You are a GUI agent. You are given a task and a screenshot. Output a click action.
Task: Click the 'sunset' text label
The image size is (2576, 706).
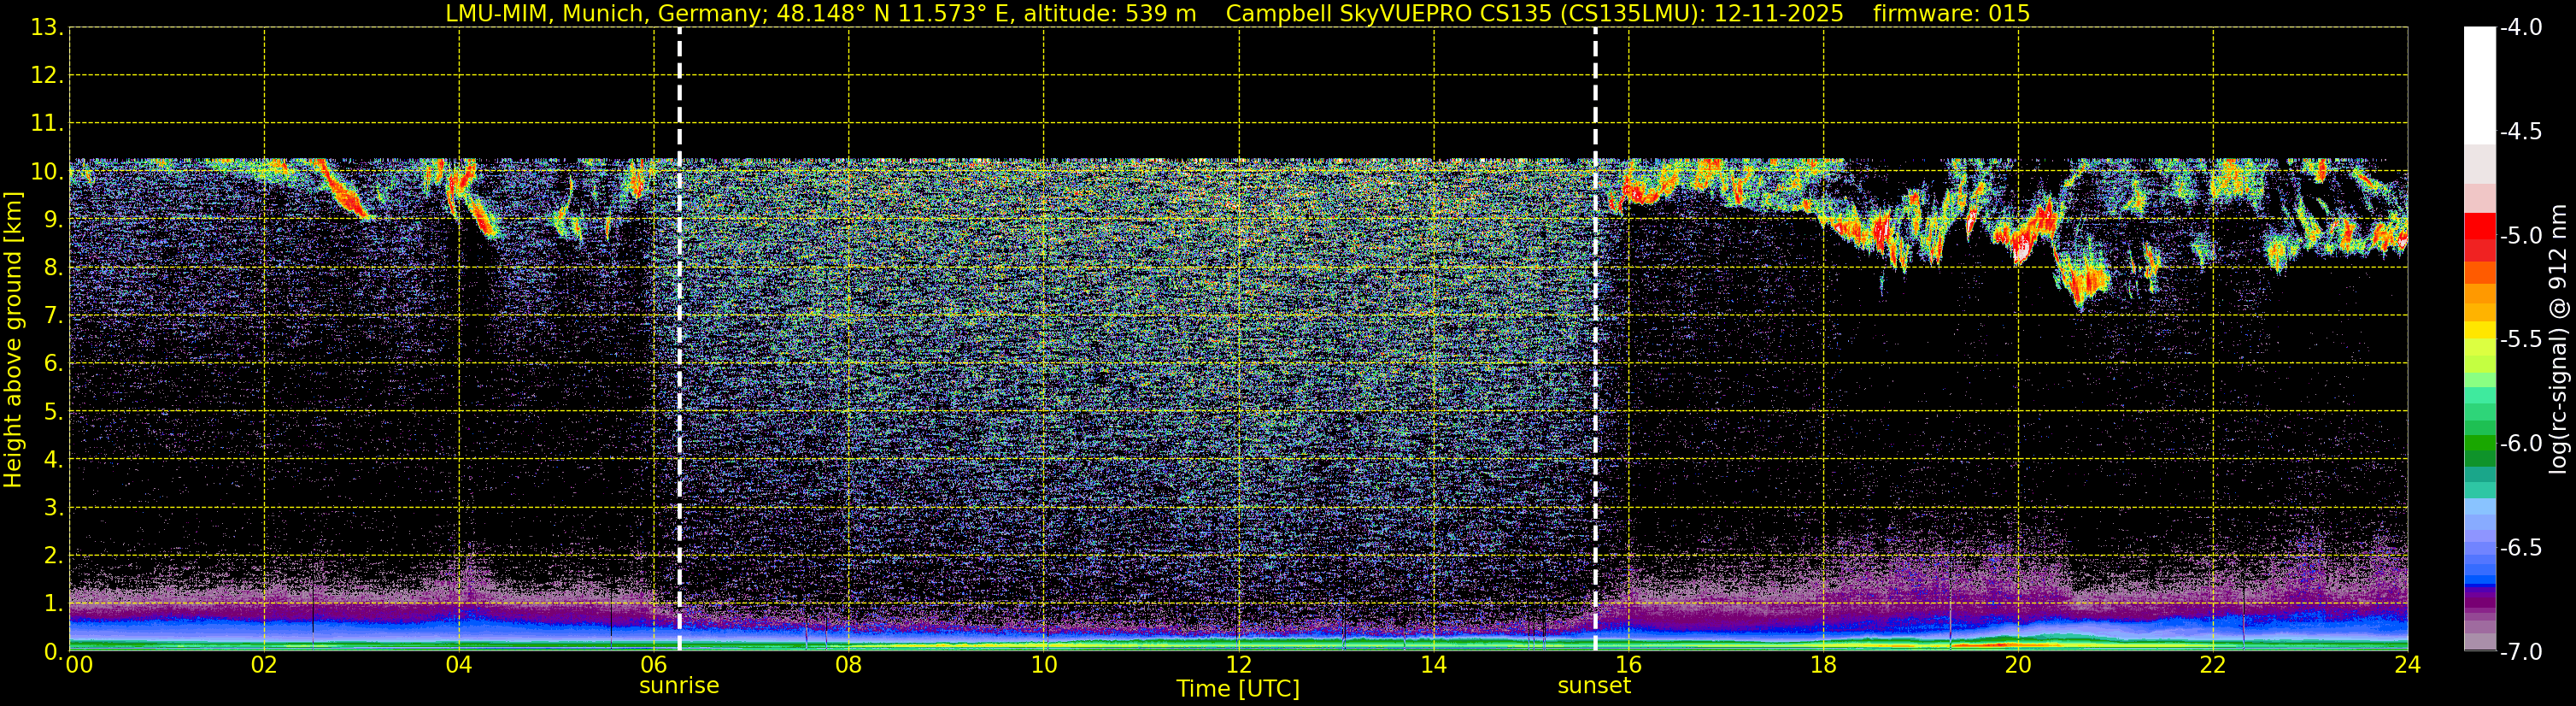pyautogui.click(x=1594, y=686)
